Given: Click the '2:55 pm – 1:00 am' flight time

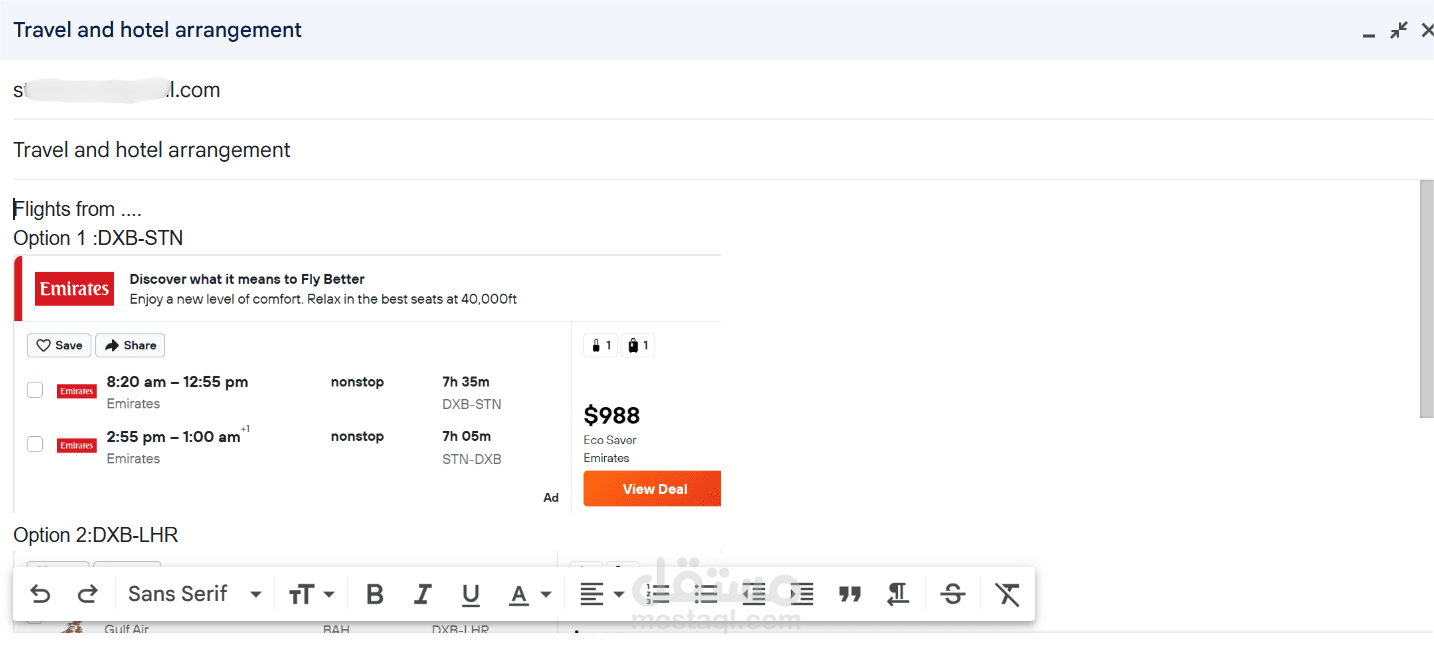Looking at the screenshot, I should (174, 437).
